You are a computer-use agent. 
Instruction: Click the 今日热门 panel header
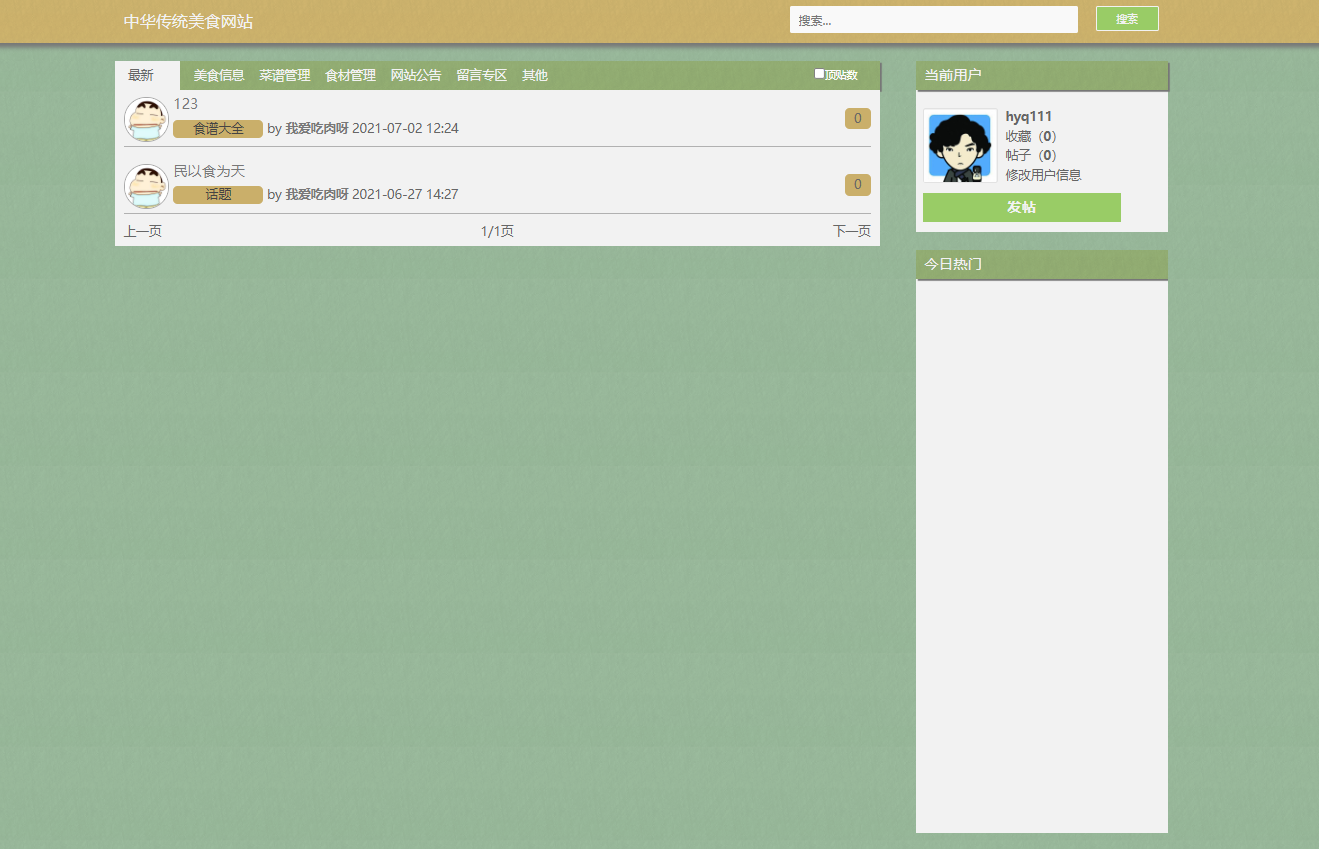(1042, 265)
